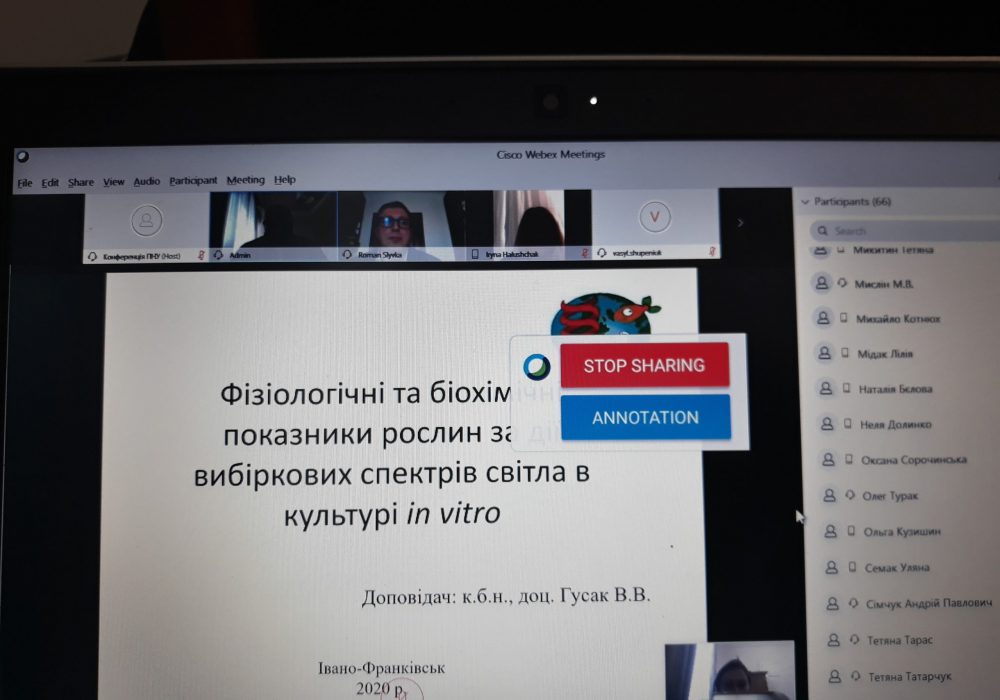Click the participants Search field
The image size is (1000, 700).
900,231
